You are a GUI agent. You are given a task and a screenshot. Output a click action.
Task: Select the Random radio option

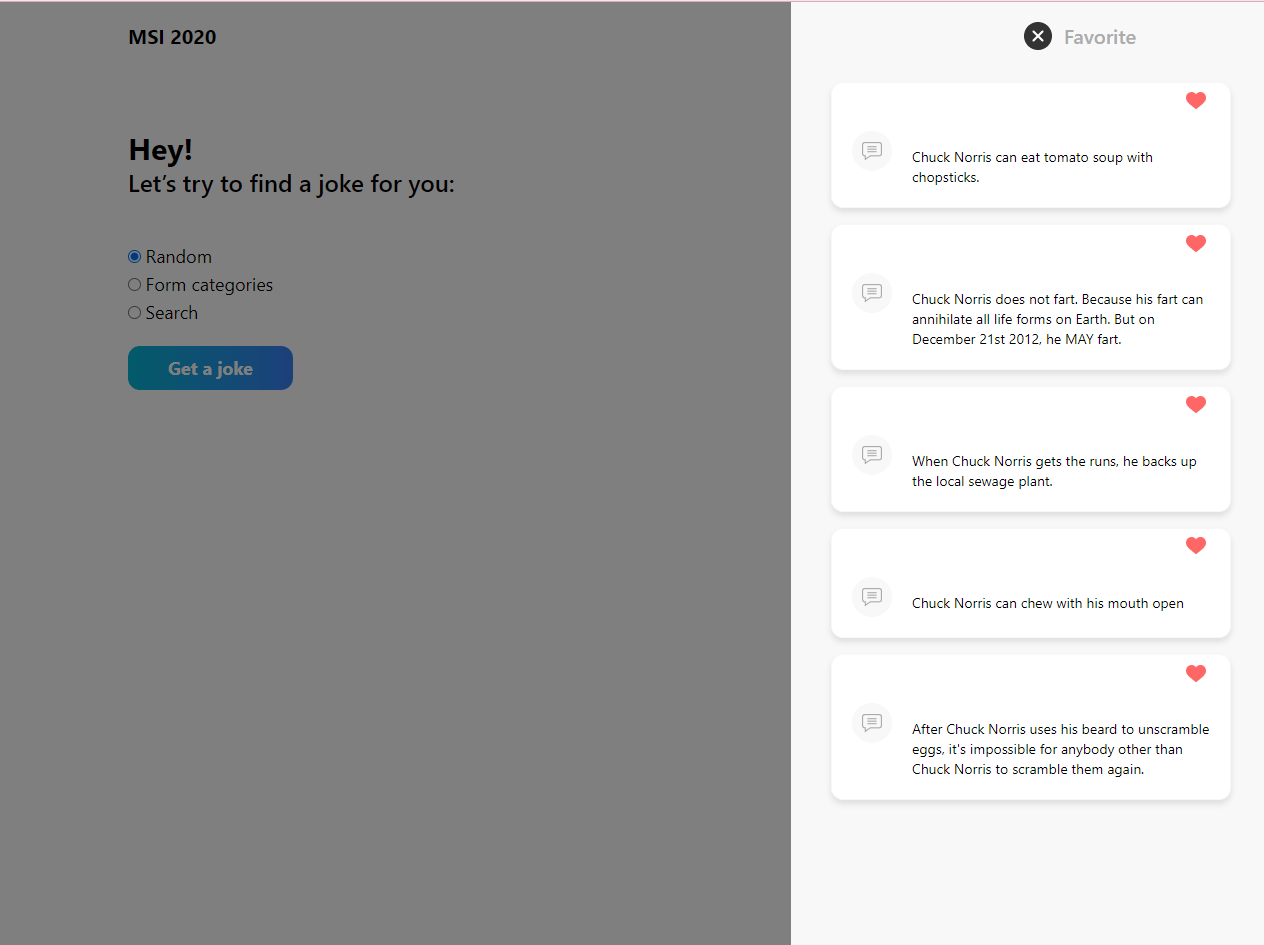pyautogui.click(x=135, y=257)
